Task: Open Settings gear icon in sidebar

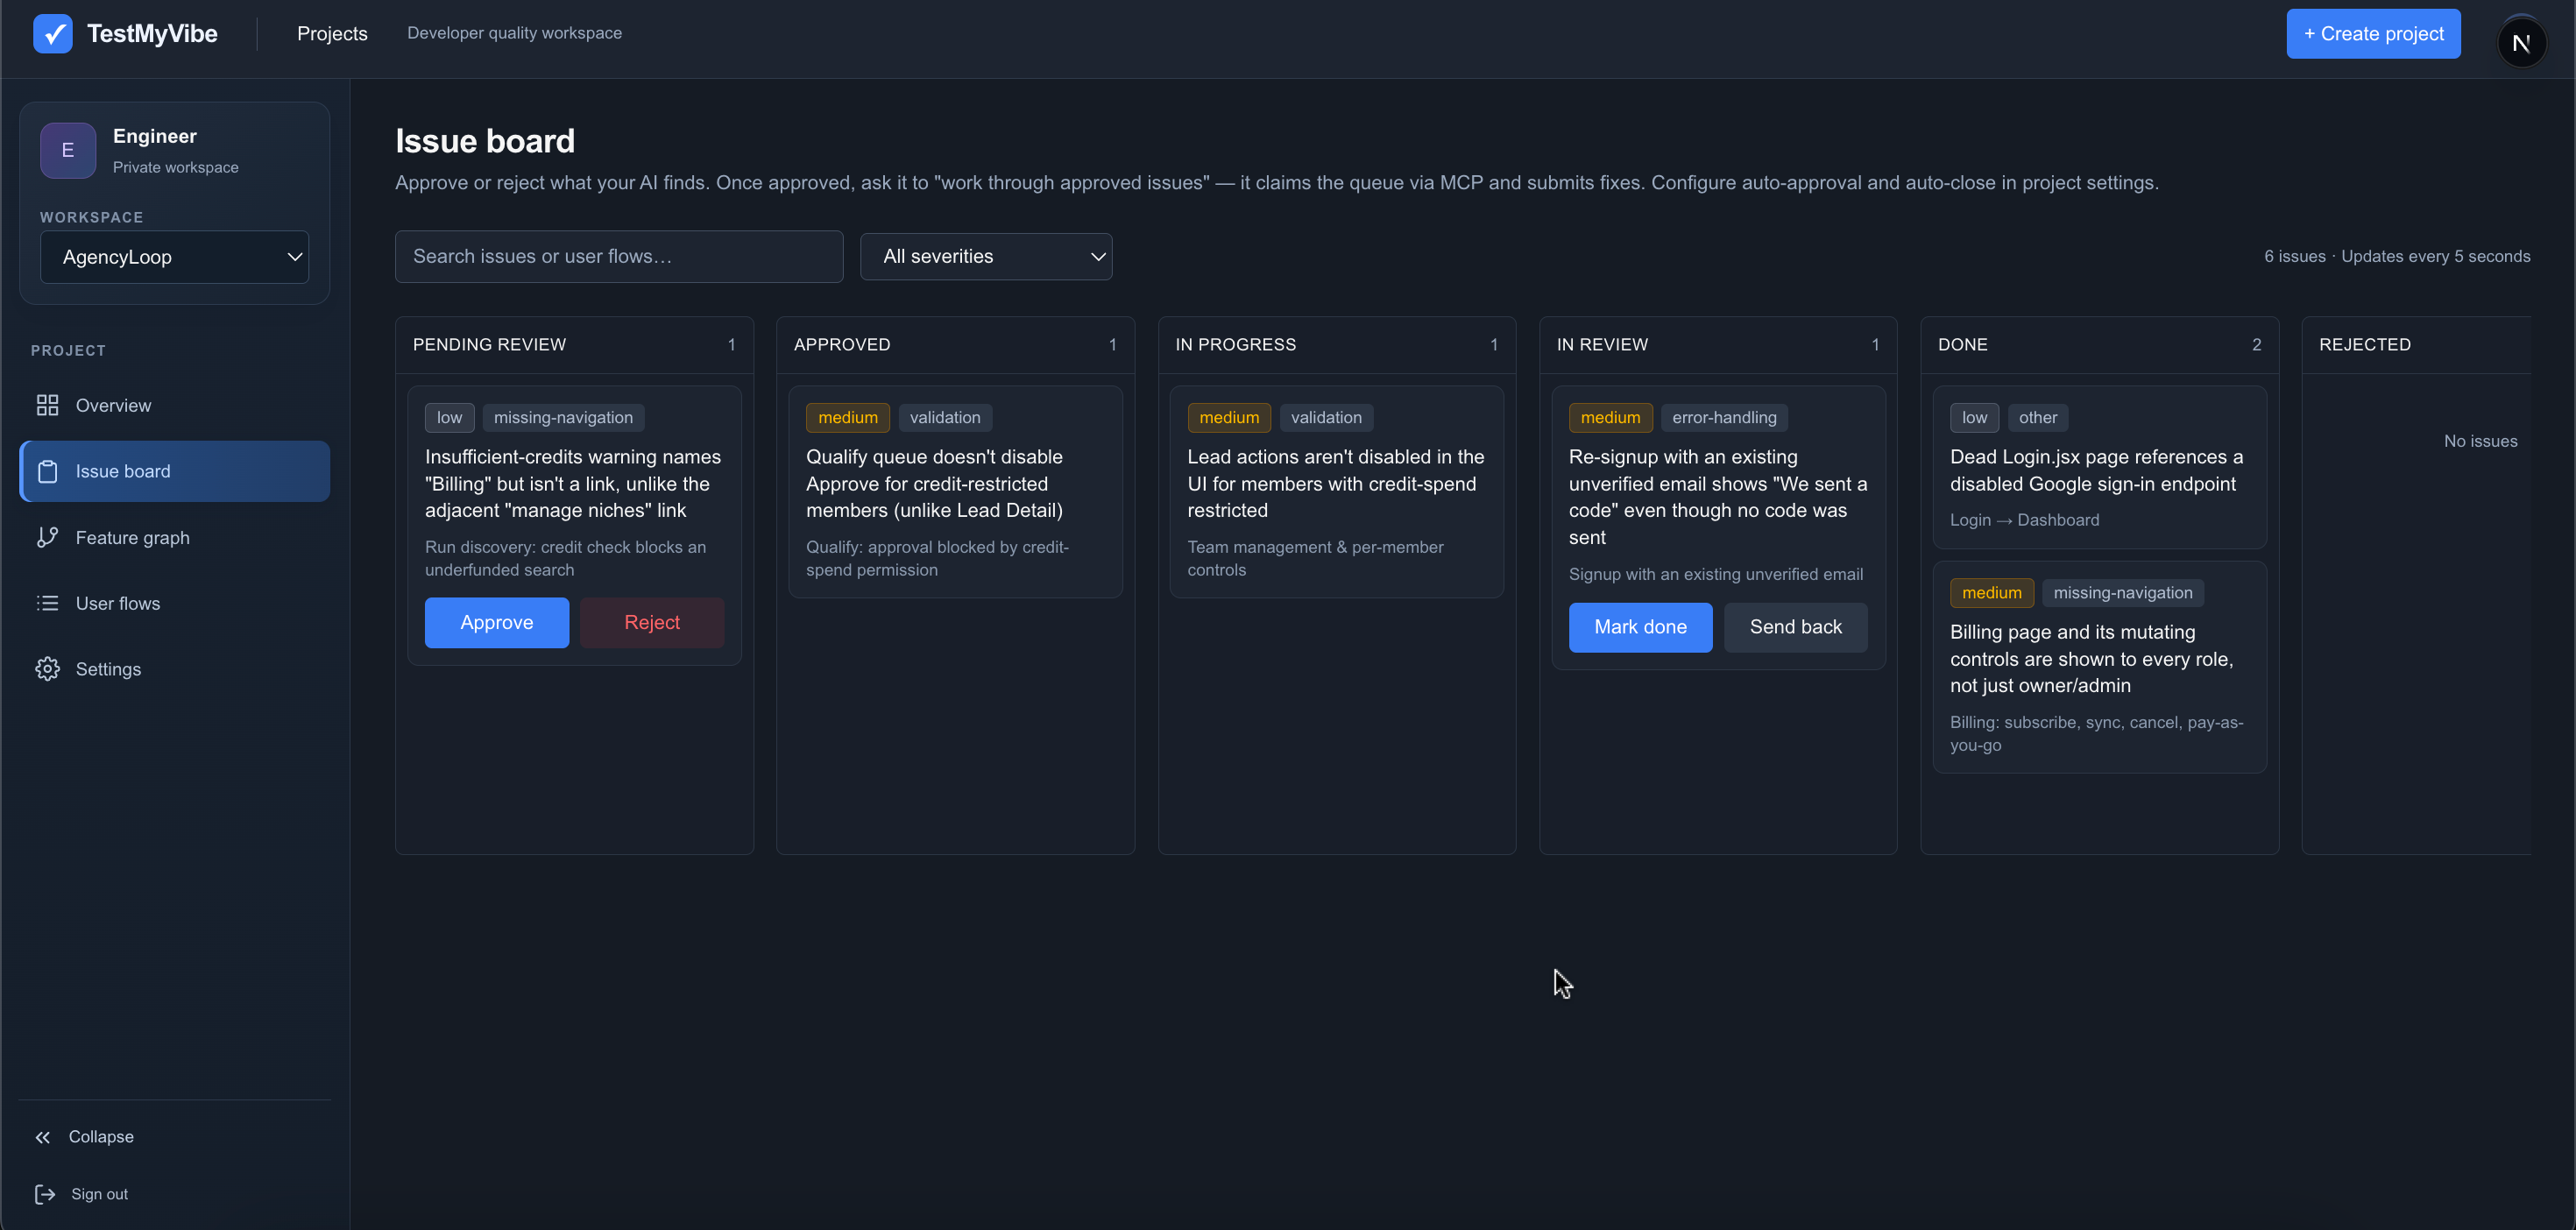Action: tap(47, 669)
